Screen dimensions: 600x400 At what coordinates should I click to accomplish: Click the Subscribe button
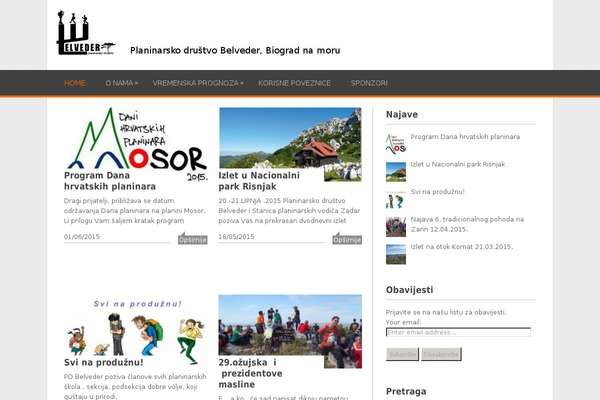point(402,354)
